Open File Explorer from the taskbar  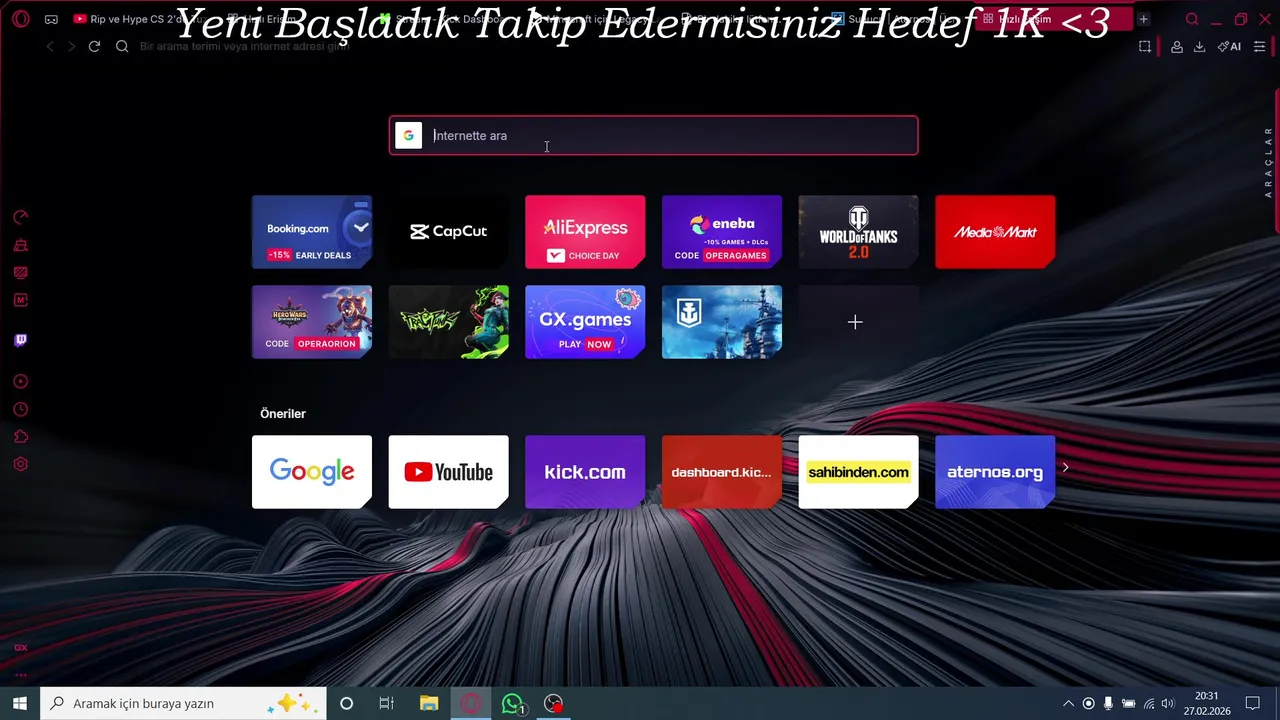coord(428,703)
